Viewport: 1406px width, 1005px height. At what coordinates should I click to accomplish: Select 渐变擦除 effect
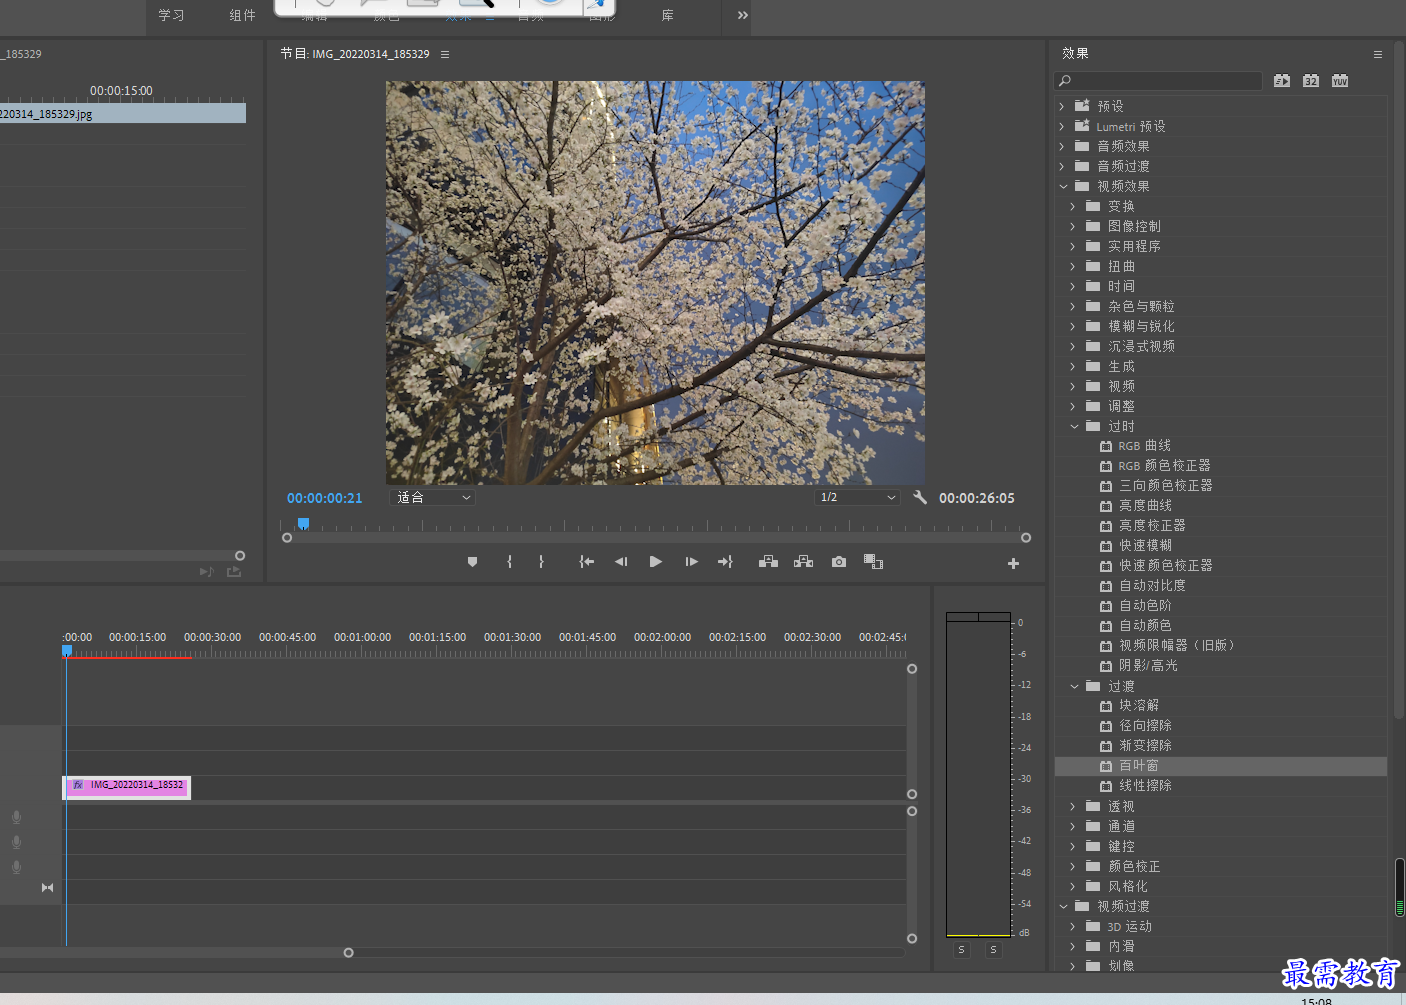(1145, 745)
